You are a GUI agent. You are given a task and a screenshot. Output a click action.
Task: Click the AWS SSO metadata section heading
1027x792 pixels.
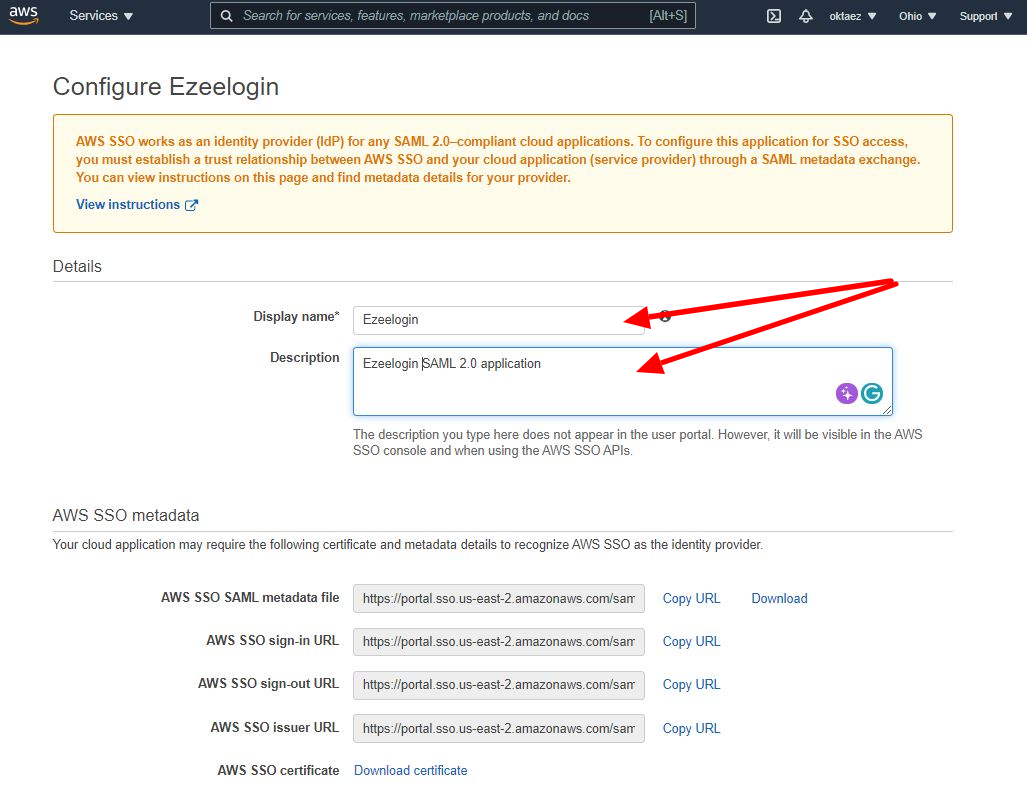[x=126, y=515]
